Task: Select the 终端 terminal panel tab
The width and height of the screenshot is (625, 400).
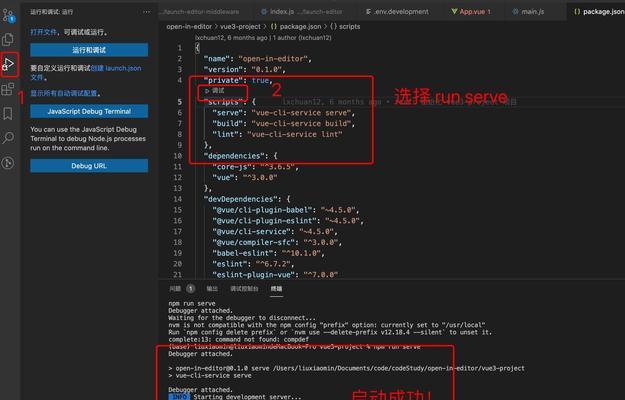Action: click(276, 288)
